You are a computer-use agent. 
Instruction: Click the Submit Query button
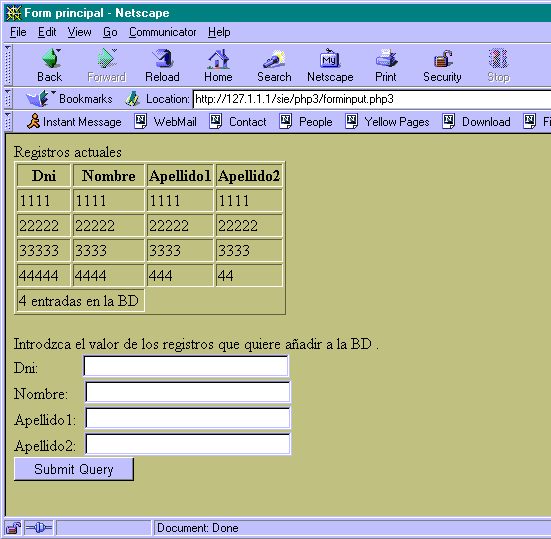(x=74, y=469)
